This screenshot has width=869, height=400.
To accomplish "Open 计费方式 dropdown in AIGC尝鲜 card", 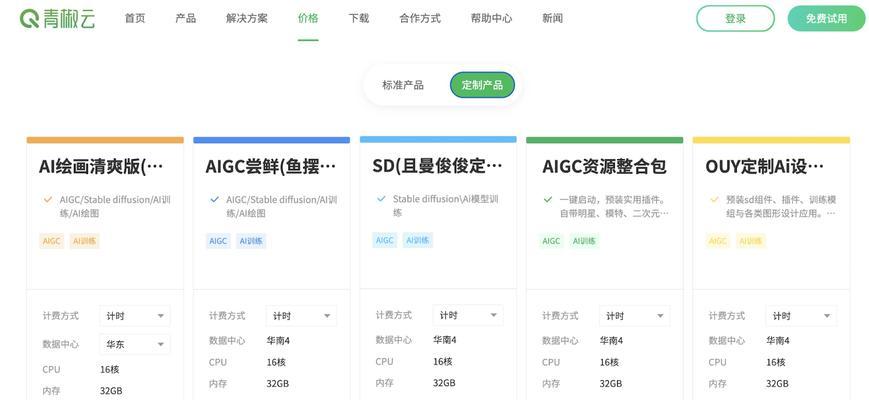I will [301, 316].
